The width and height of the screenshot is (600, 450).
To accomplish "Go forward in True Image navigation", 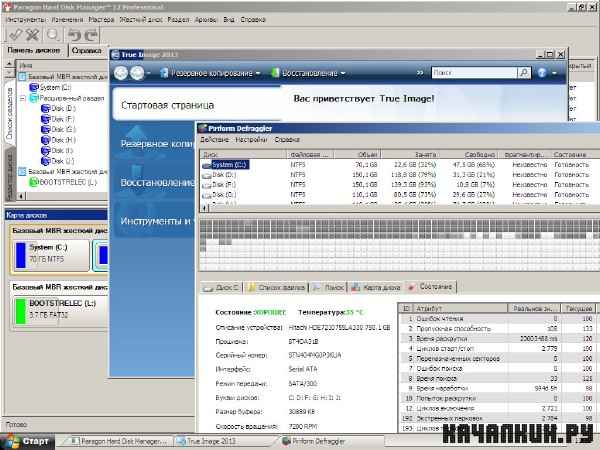I will tap(137, 73).
